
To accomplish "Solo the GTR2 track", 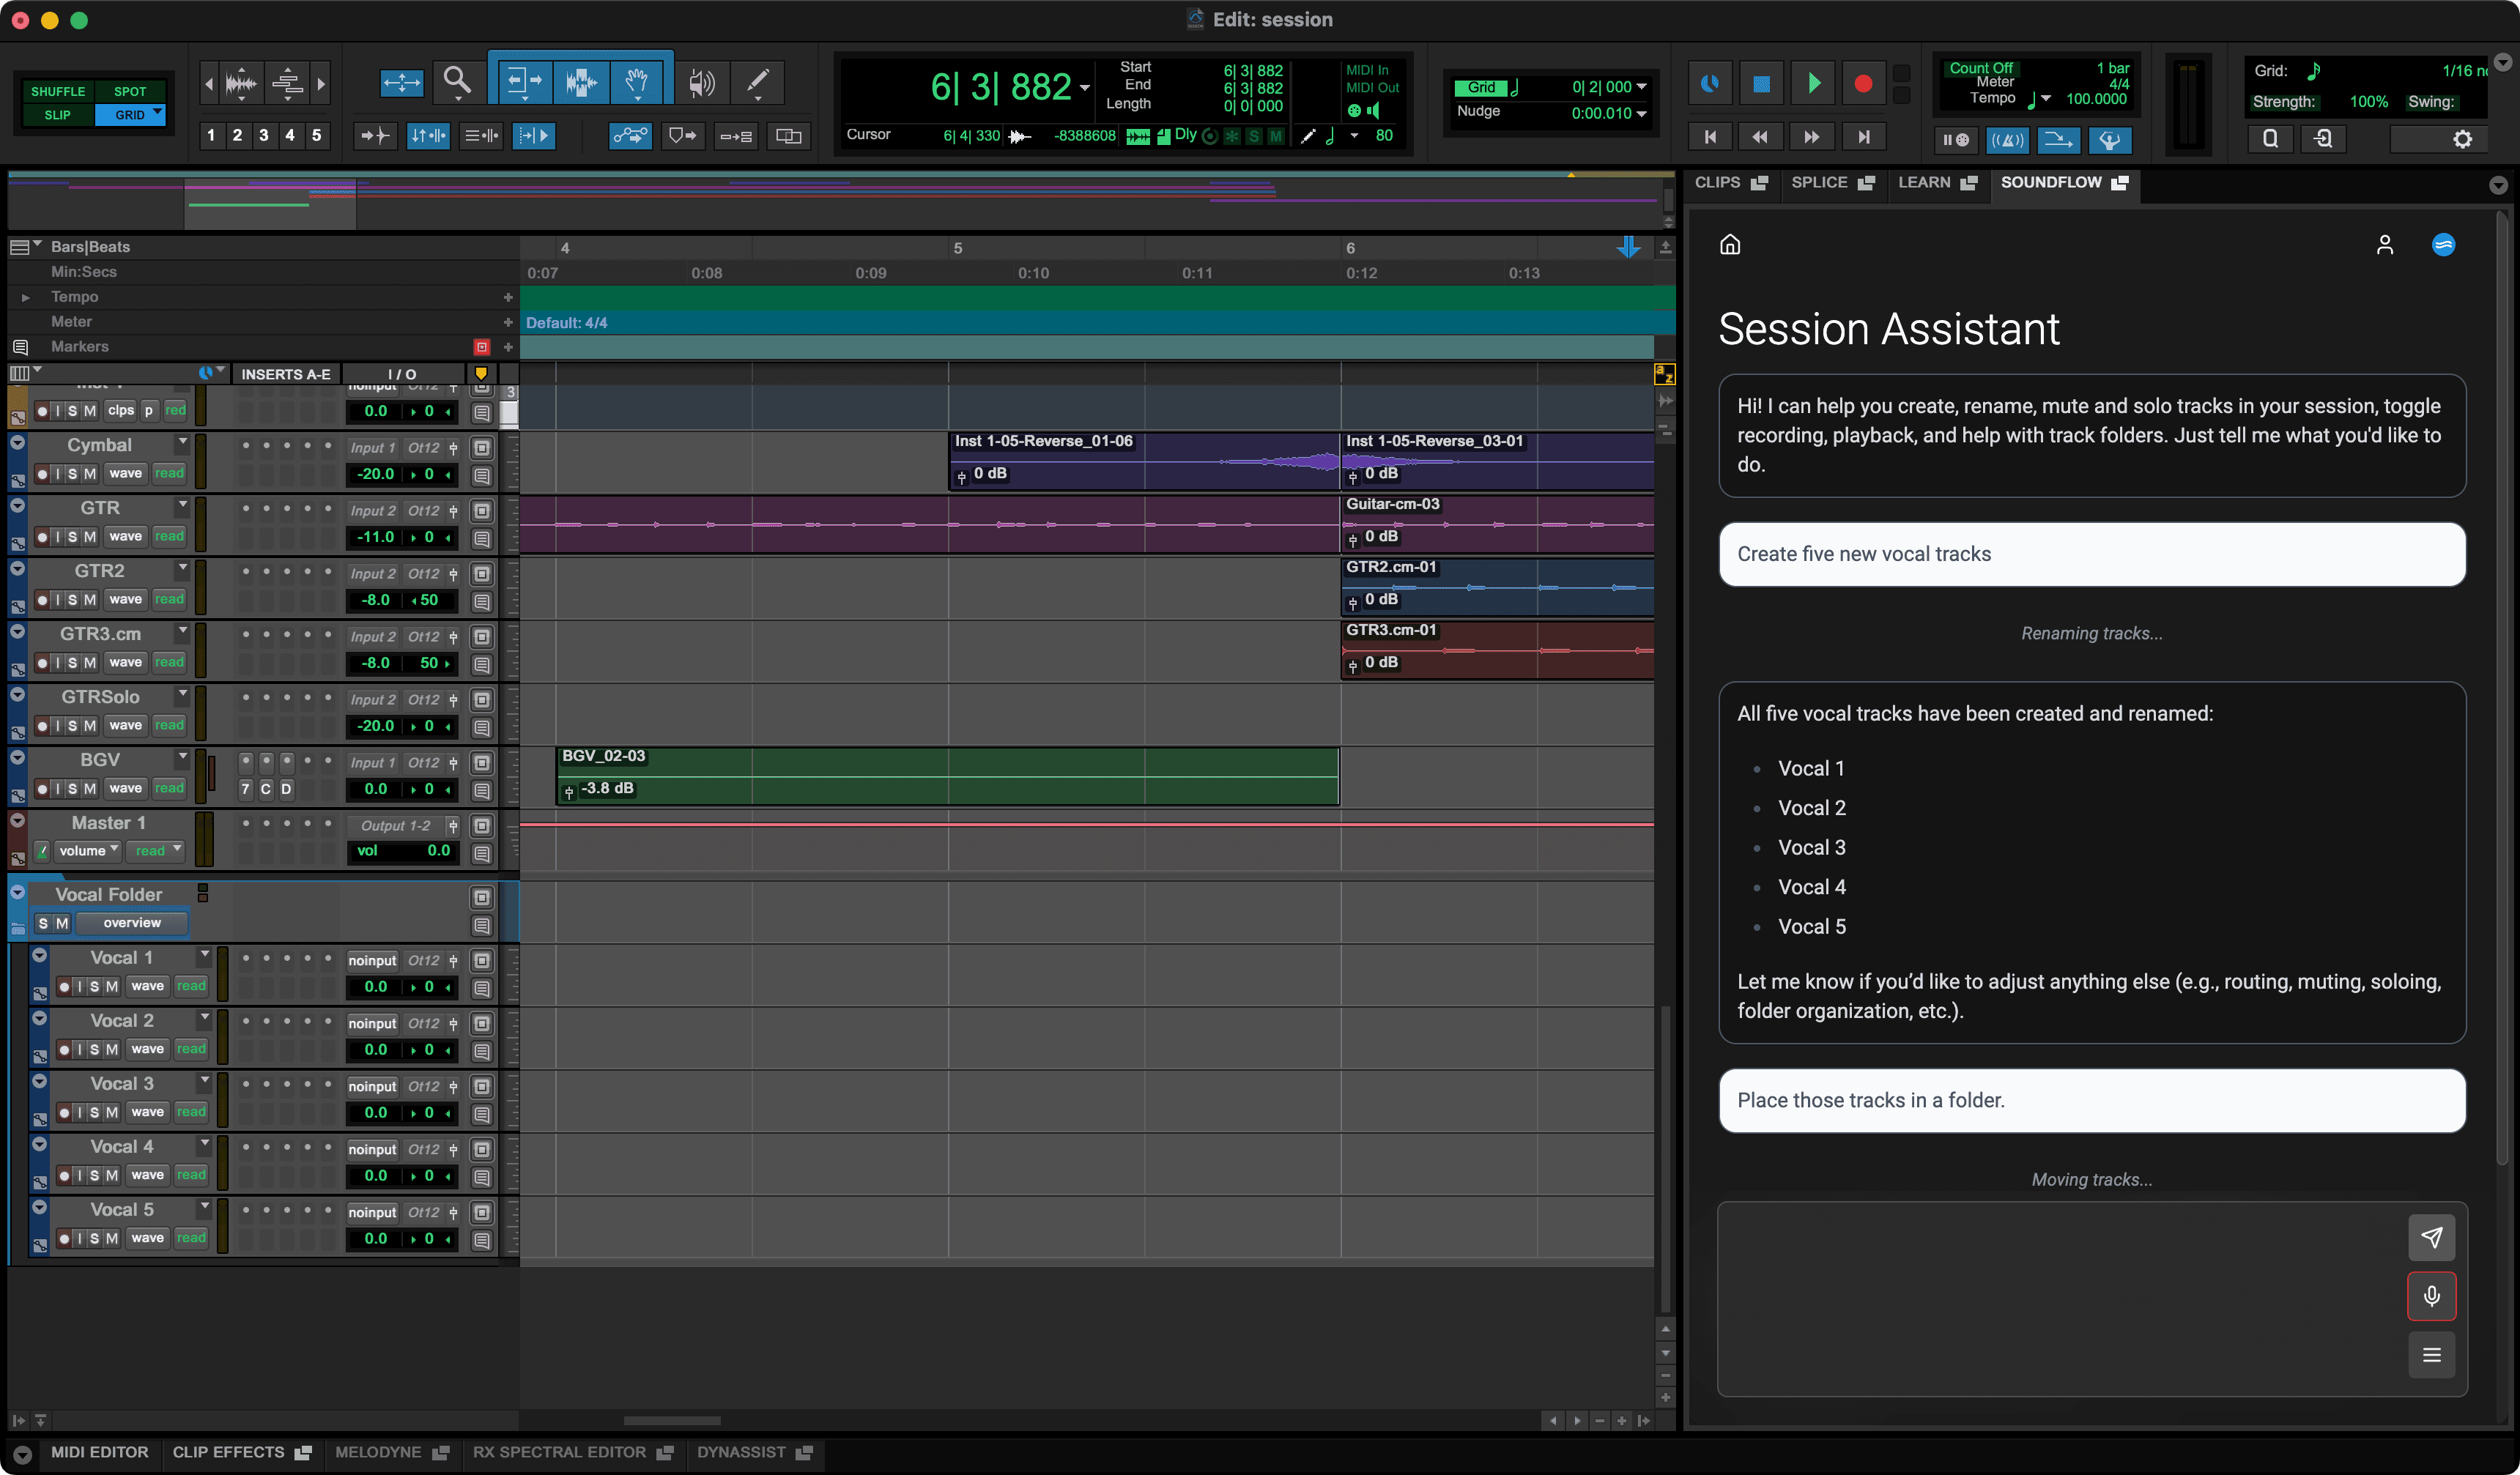I will click(x=73, y=600).
